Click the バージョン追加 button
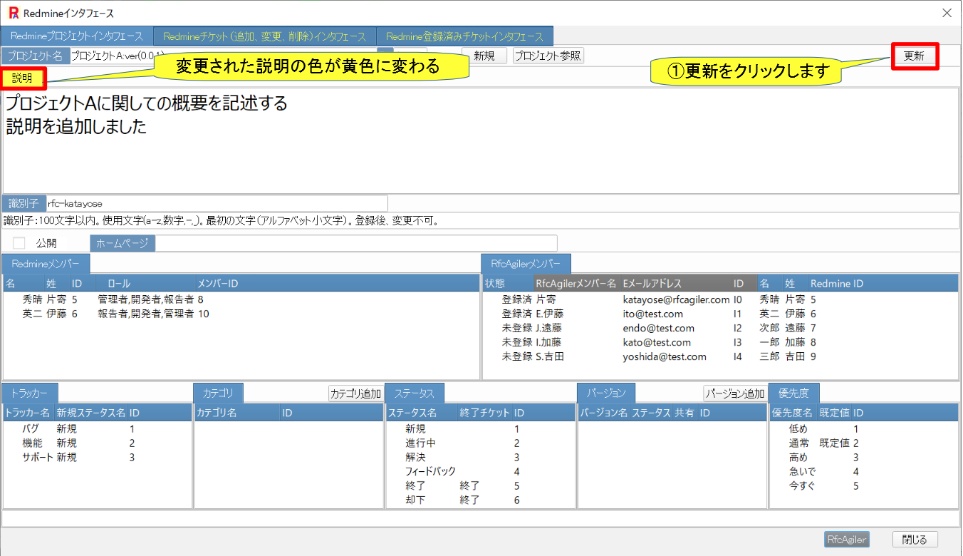The height and width of the screenshot is (556, 963). [x=735, y=394]
